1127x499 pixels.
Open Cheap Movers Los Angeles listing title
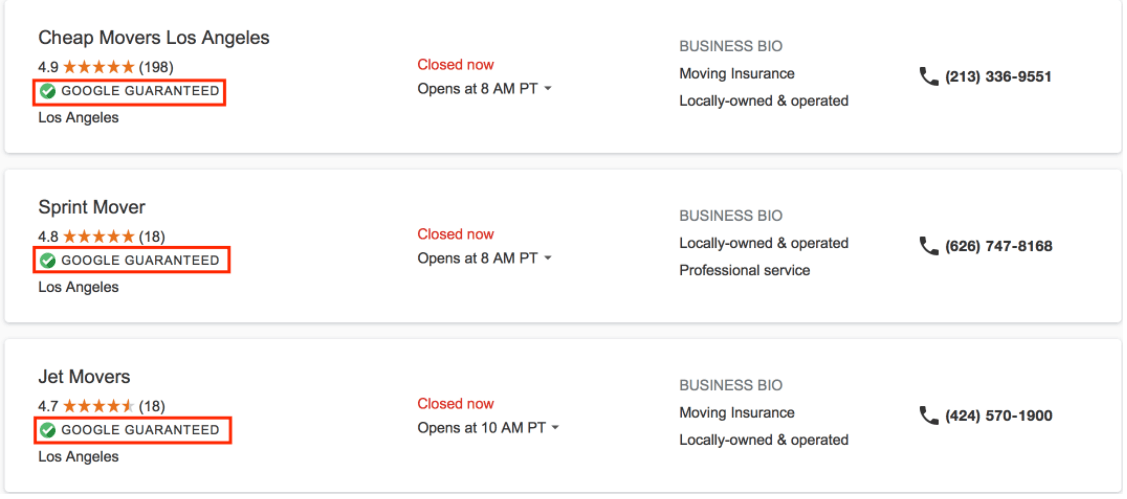(154, 37)
